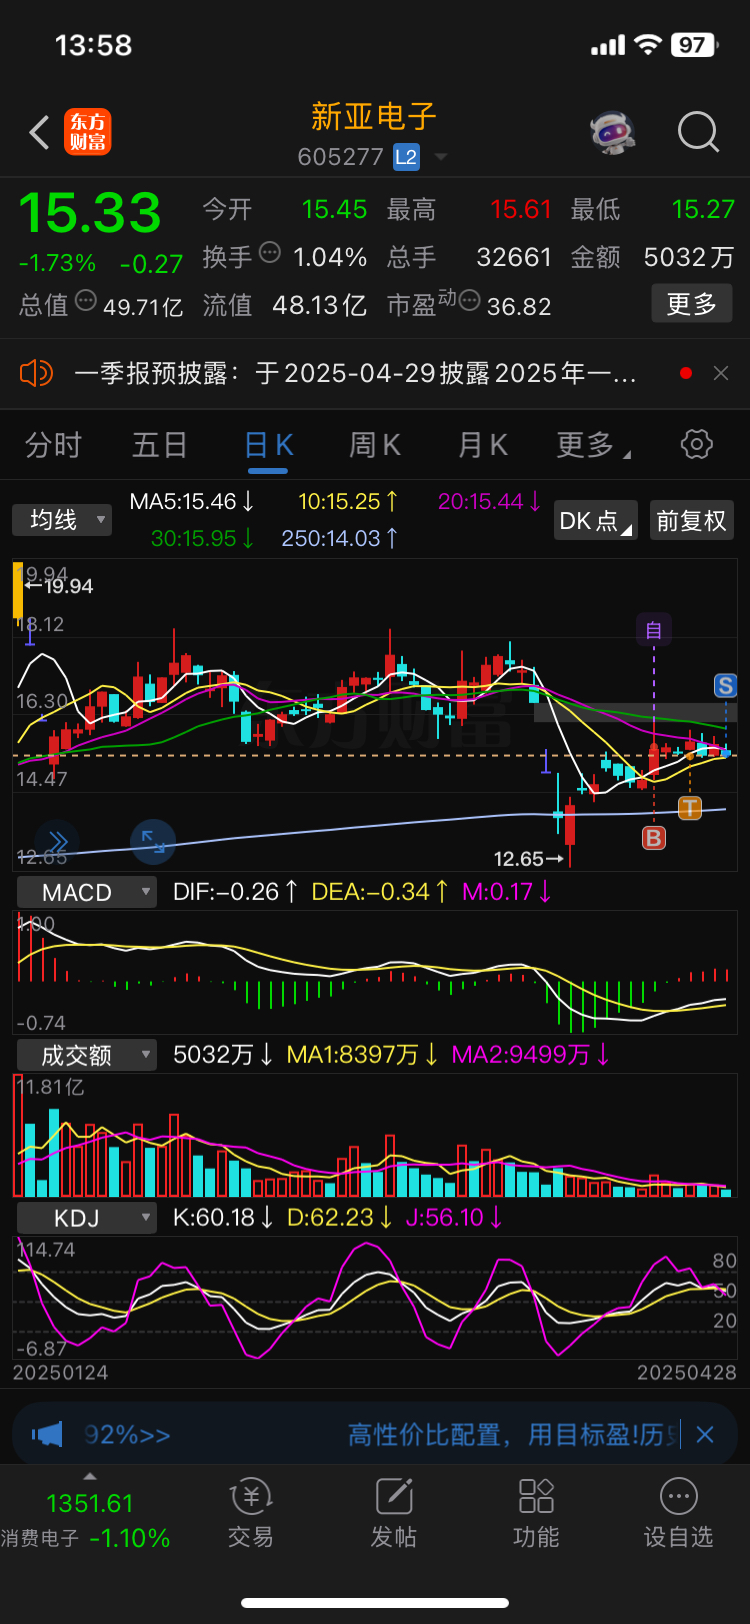
Task: Switch to 五日 chart tab
Action: [160, 445]
